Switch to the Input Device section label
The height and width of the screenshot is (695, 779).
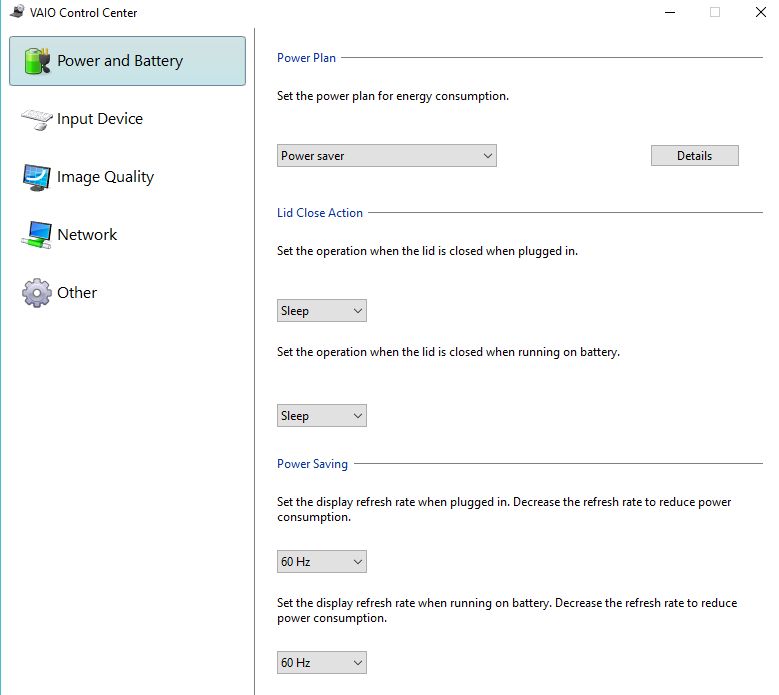(100, 119)
